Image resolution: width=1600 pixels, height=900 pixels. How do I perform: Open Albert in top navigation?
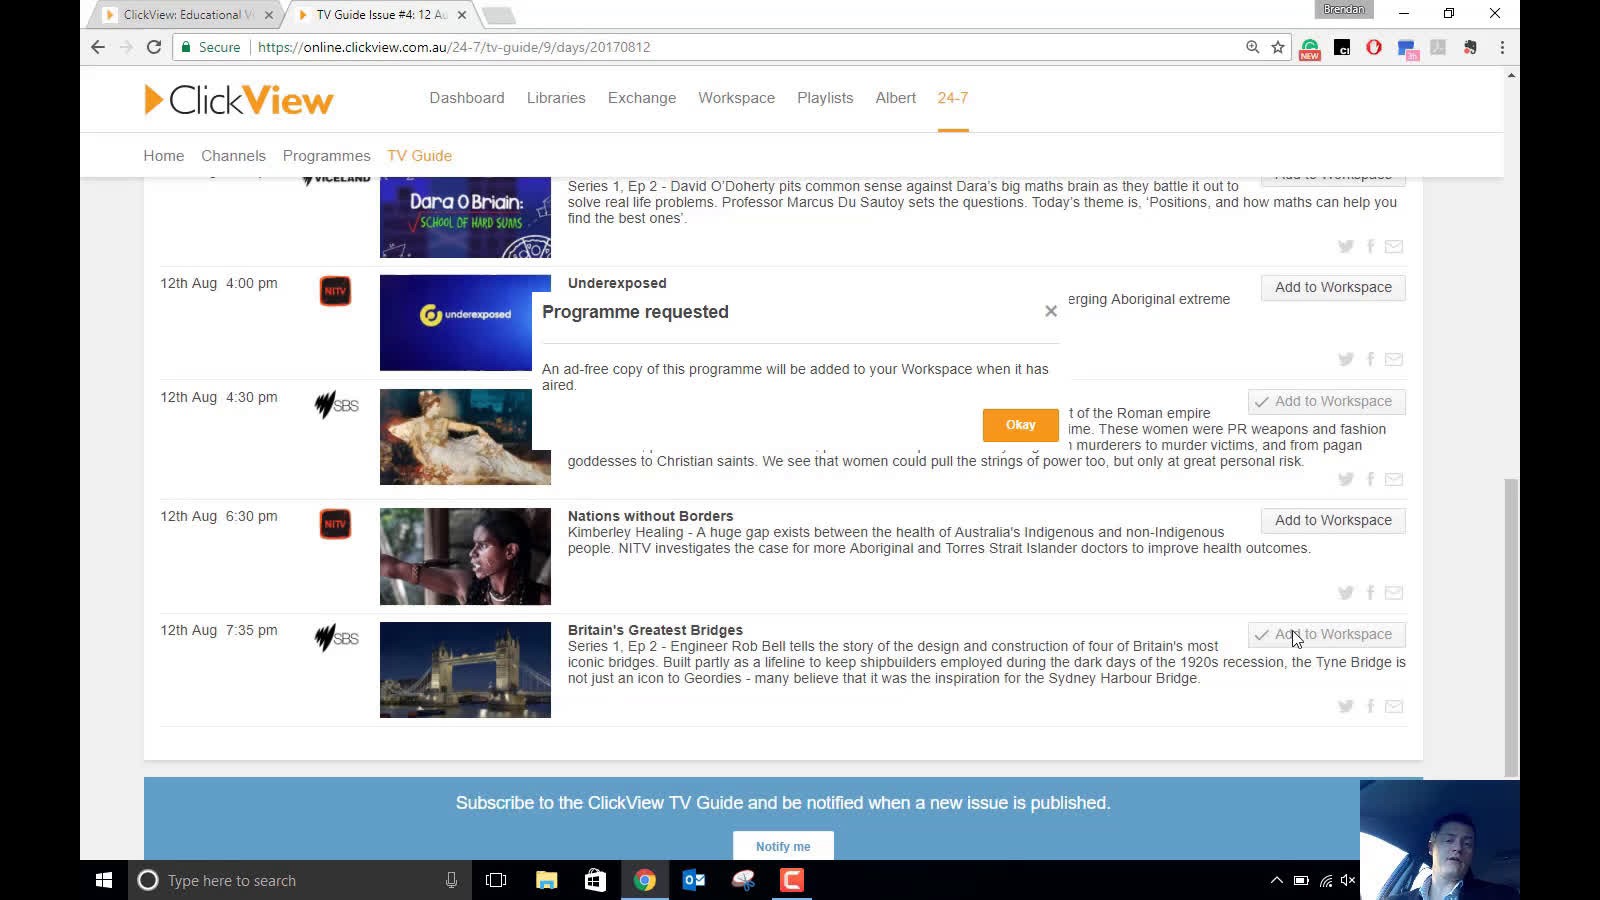895,98
